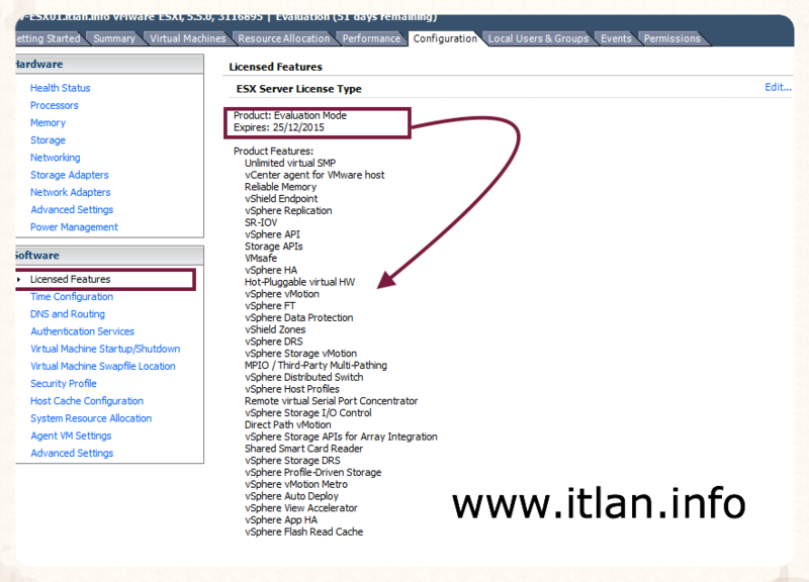Screen dimensions: 809x582
Task: Open Agent VM Settings
Action: click(71, 436)
